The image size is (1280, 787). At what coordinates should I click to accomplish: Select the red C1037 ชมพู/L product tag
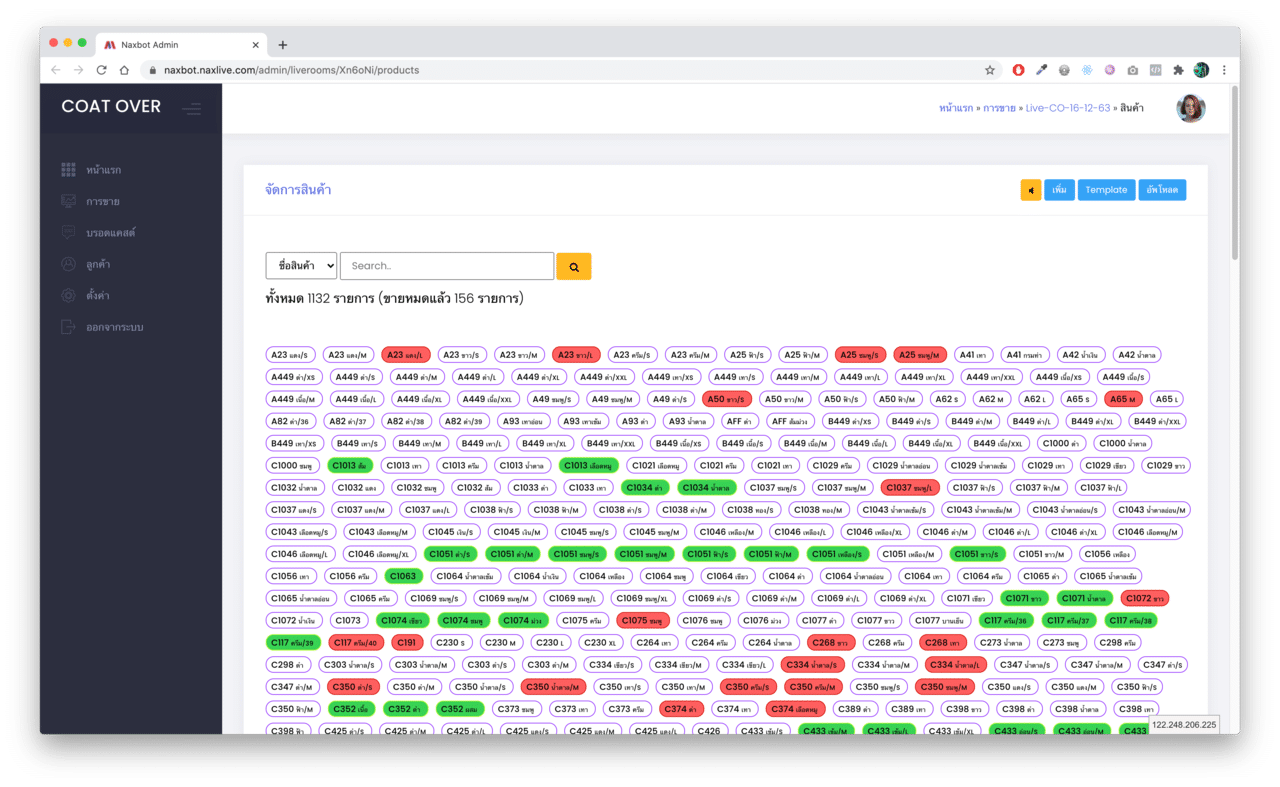click(911, 487)
